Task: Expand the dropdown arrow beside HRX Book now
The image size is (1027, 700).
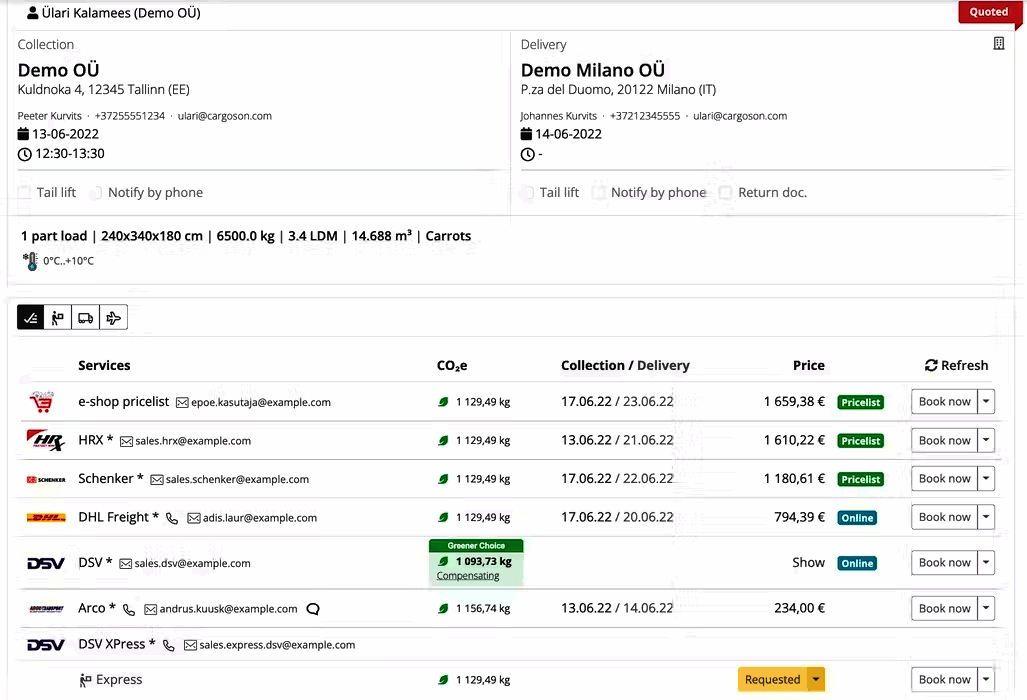Action: (986, 440)
